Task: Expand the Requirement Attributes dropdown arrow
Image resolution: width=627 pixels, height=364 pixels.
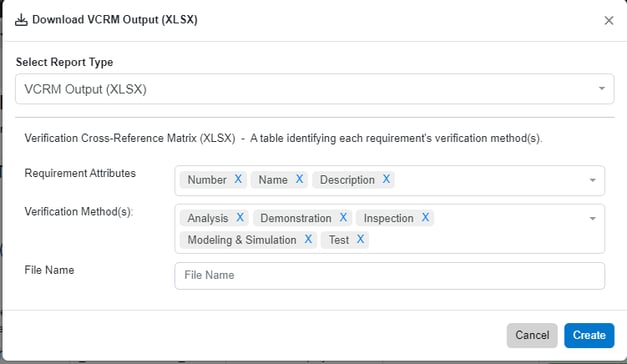Action: tap(593, 180)
